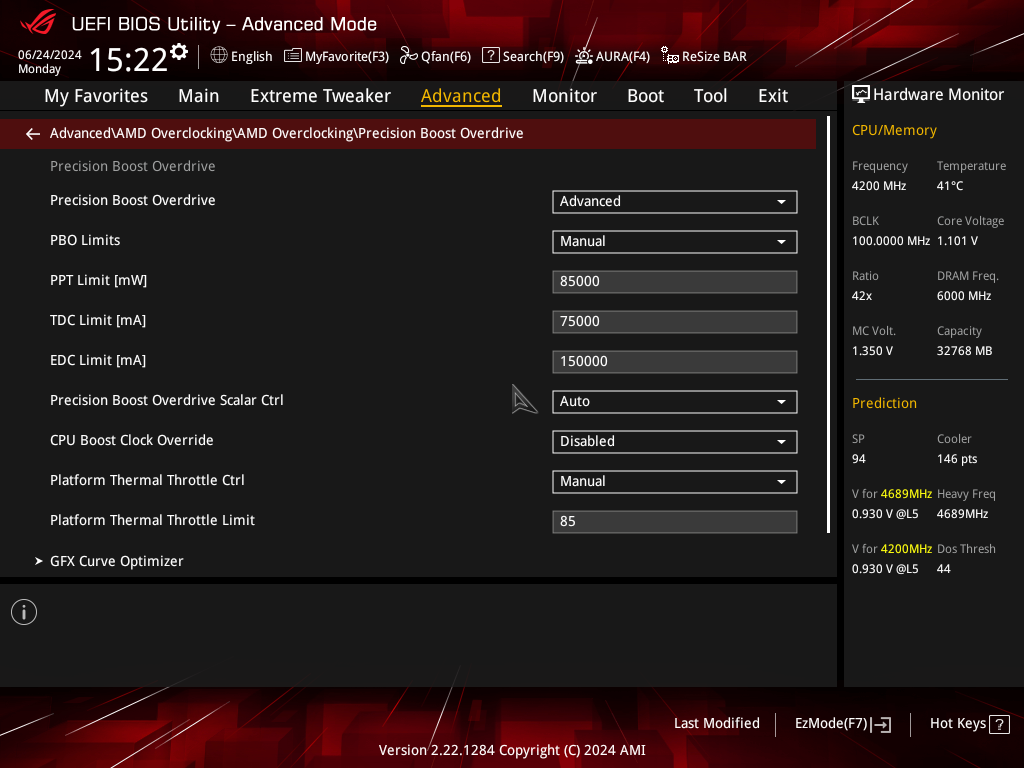
Task: Click CPU/Memory section heading
Action: [x=894, y=130]
